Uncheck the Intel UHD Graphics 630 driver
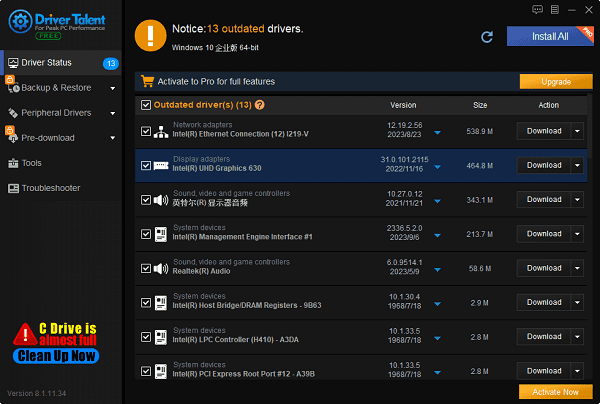Viewport: 600px width, 404px height. point(146,166)
